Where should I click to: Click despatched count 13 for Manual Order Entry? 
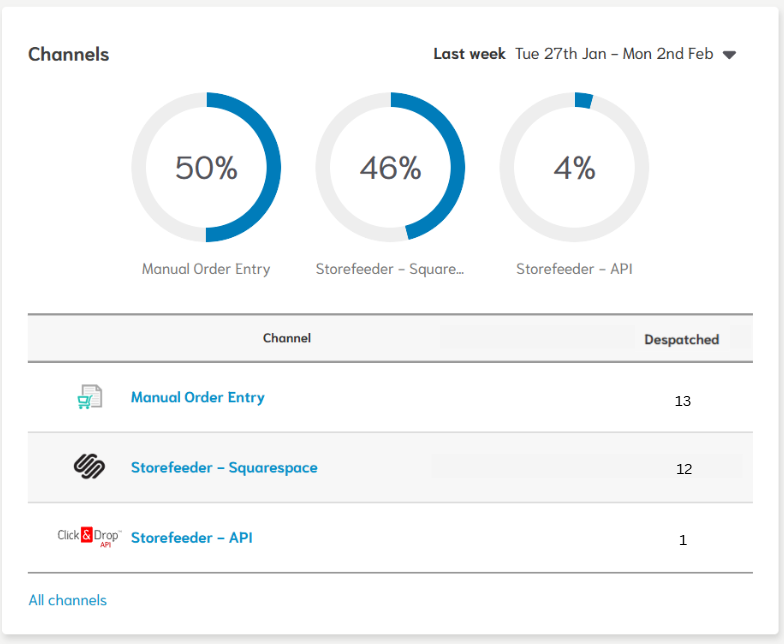(x=683, y=401)
